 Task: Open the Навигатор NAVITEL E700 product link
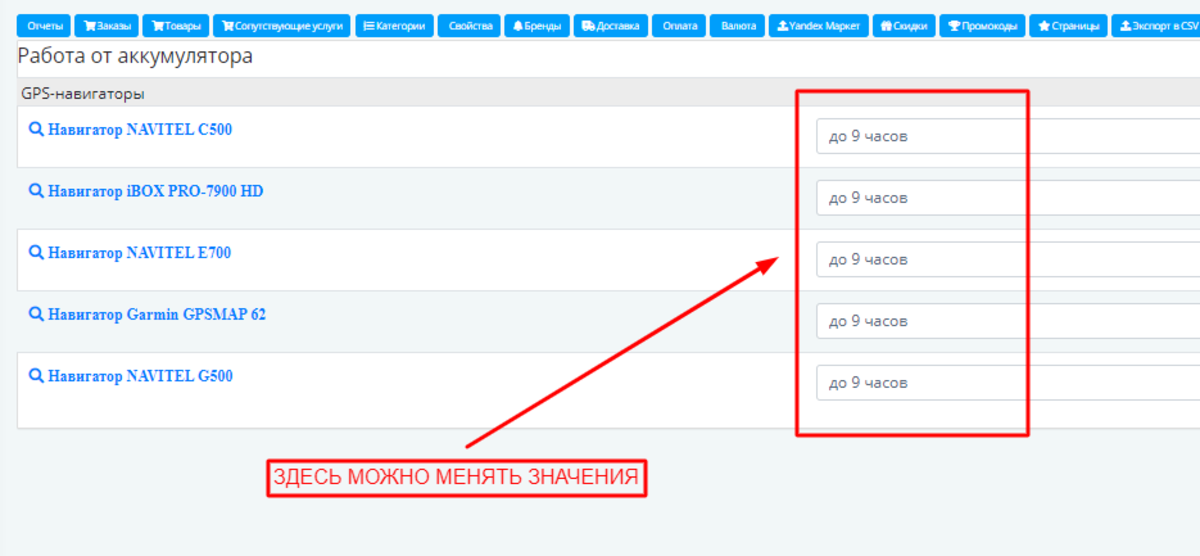[139, 253]
